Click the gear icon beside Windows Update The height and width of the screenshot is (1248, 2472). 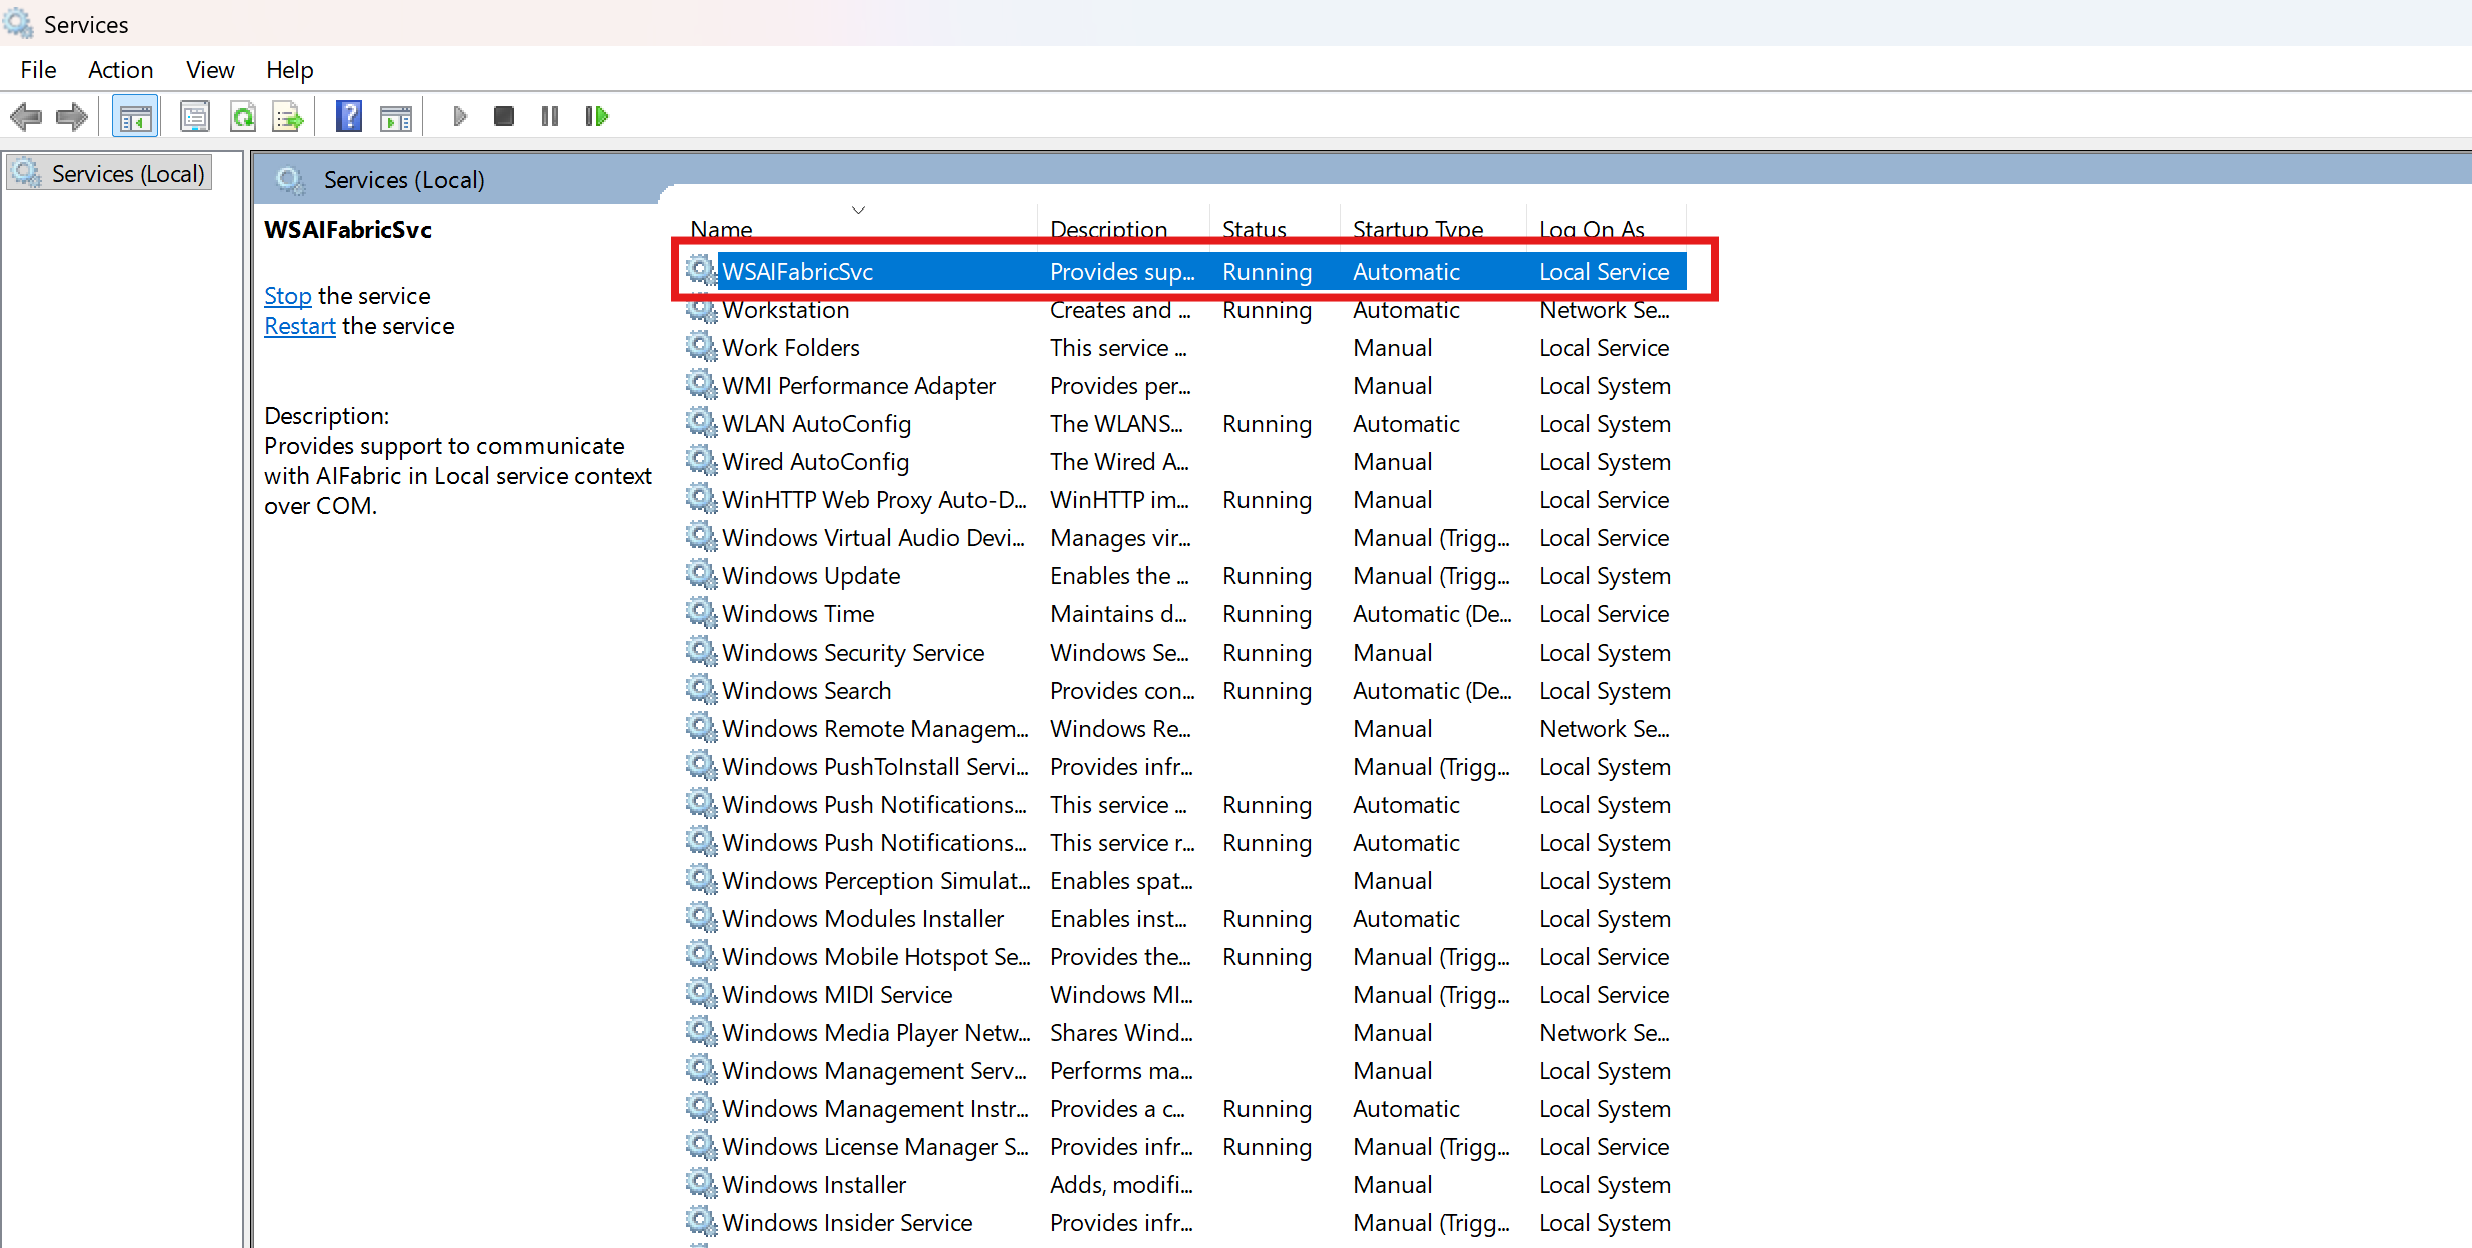pyautogui.click(x=702, y=576)
